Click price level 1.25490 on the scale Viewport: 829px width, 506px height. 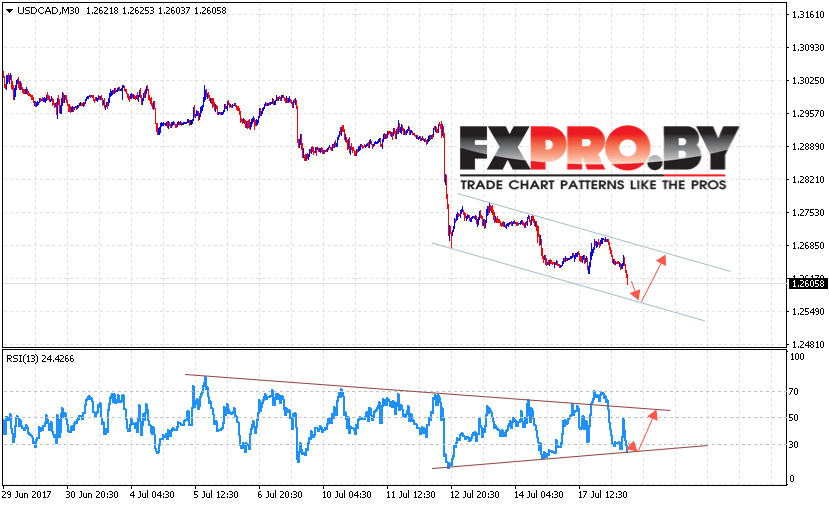pos(808,311)
